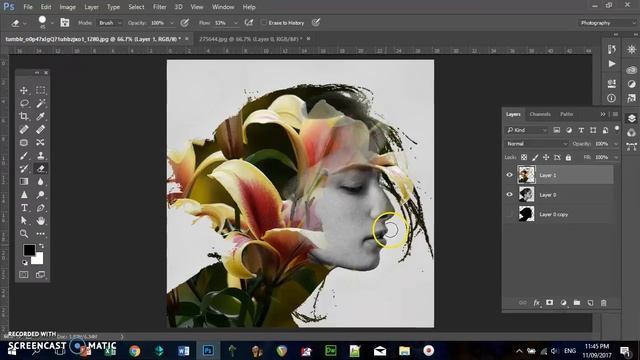Image resolution: width=640 pixels, height=360 pixels.
Task: Select the Blur tool
Action: click(x=40, y=182)
